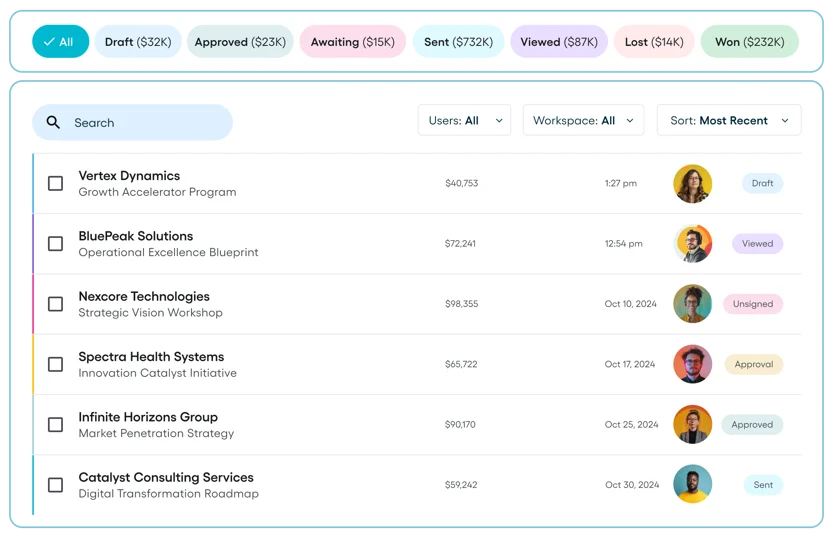
Task: Switch to the Sent ($732K) filter tab
Action: click(x=458, y=42)
